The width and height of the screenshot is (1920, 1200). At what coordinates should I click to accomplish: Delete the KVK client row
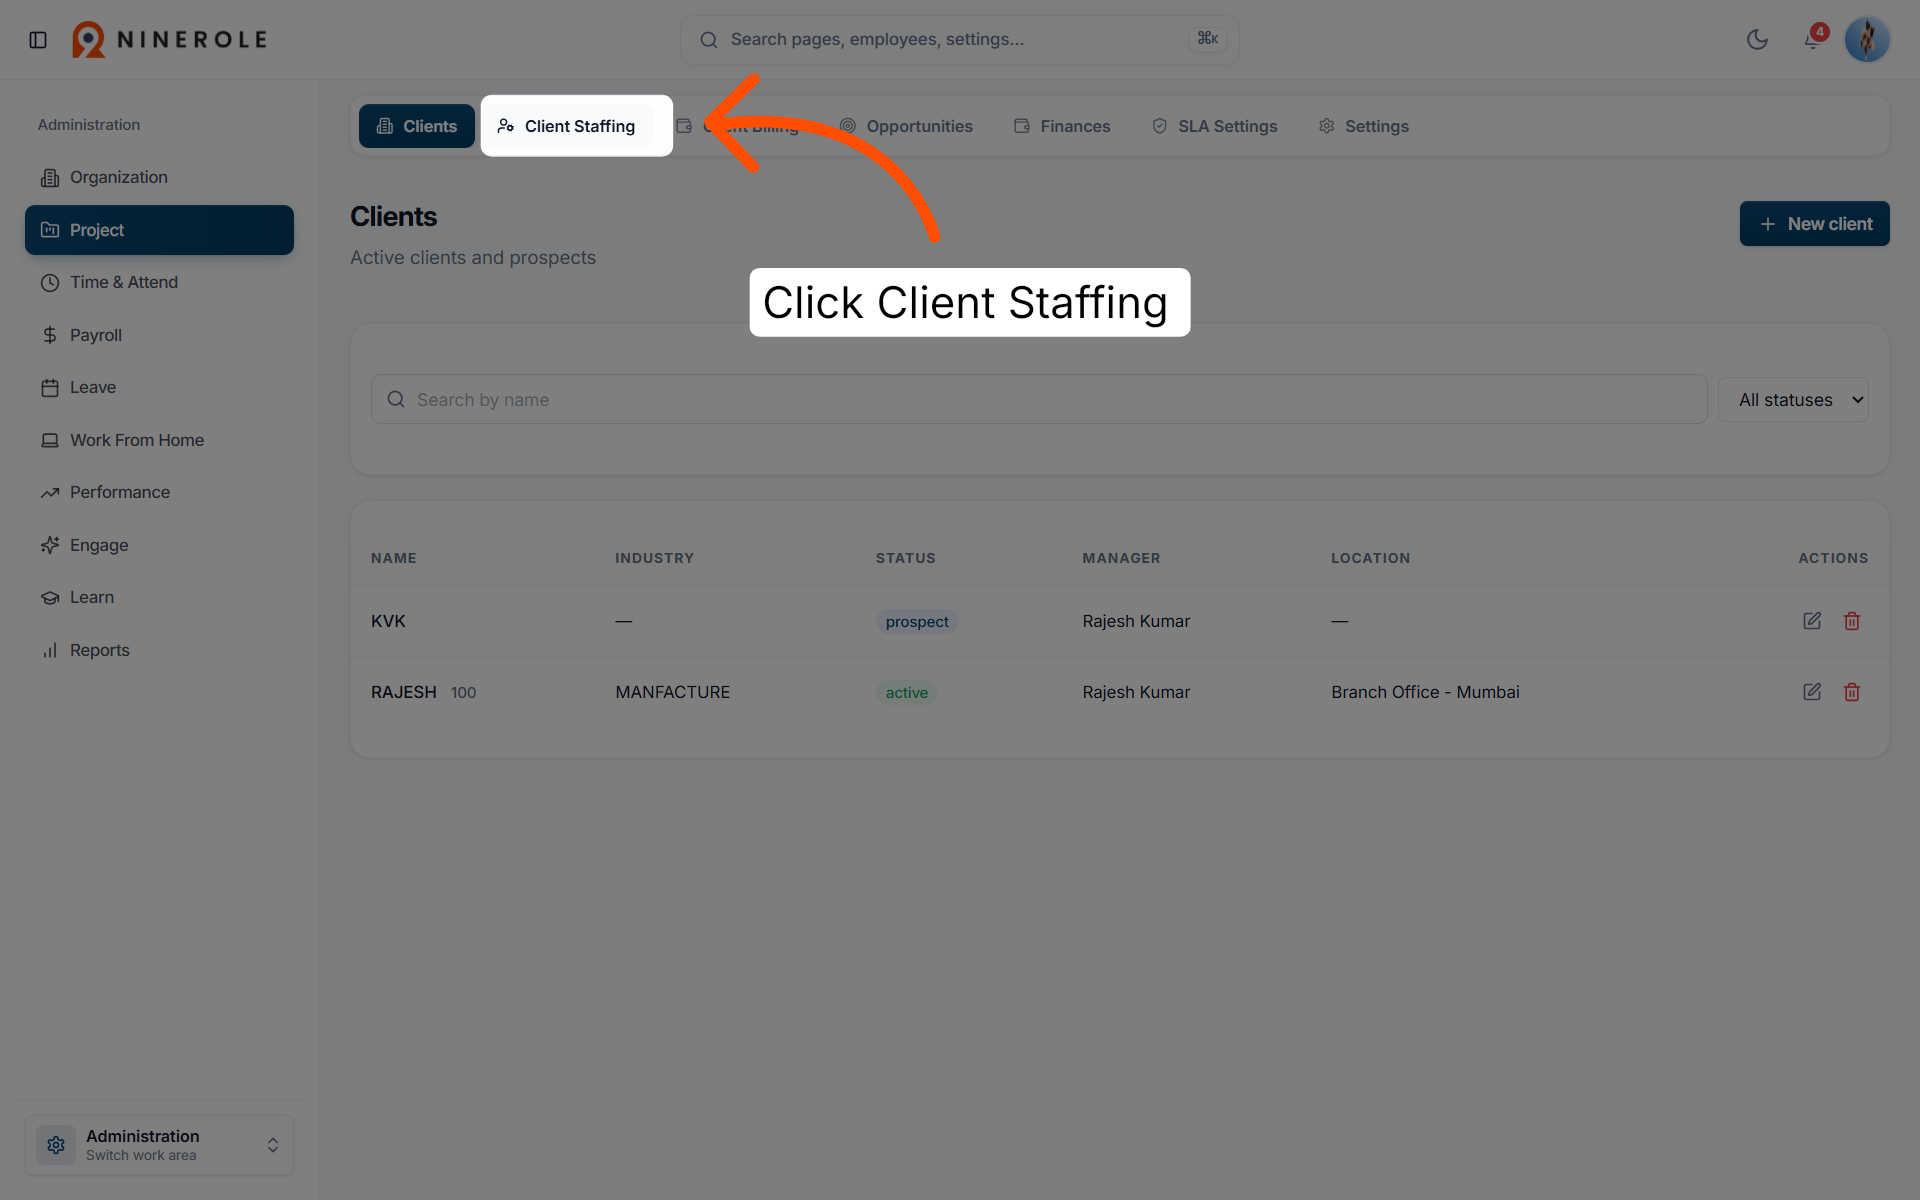coord(1851,621)
